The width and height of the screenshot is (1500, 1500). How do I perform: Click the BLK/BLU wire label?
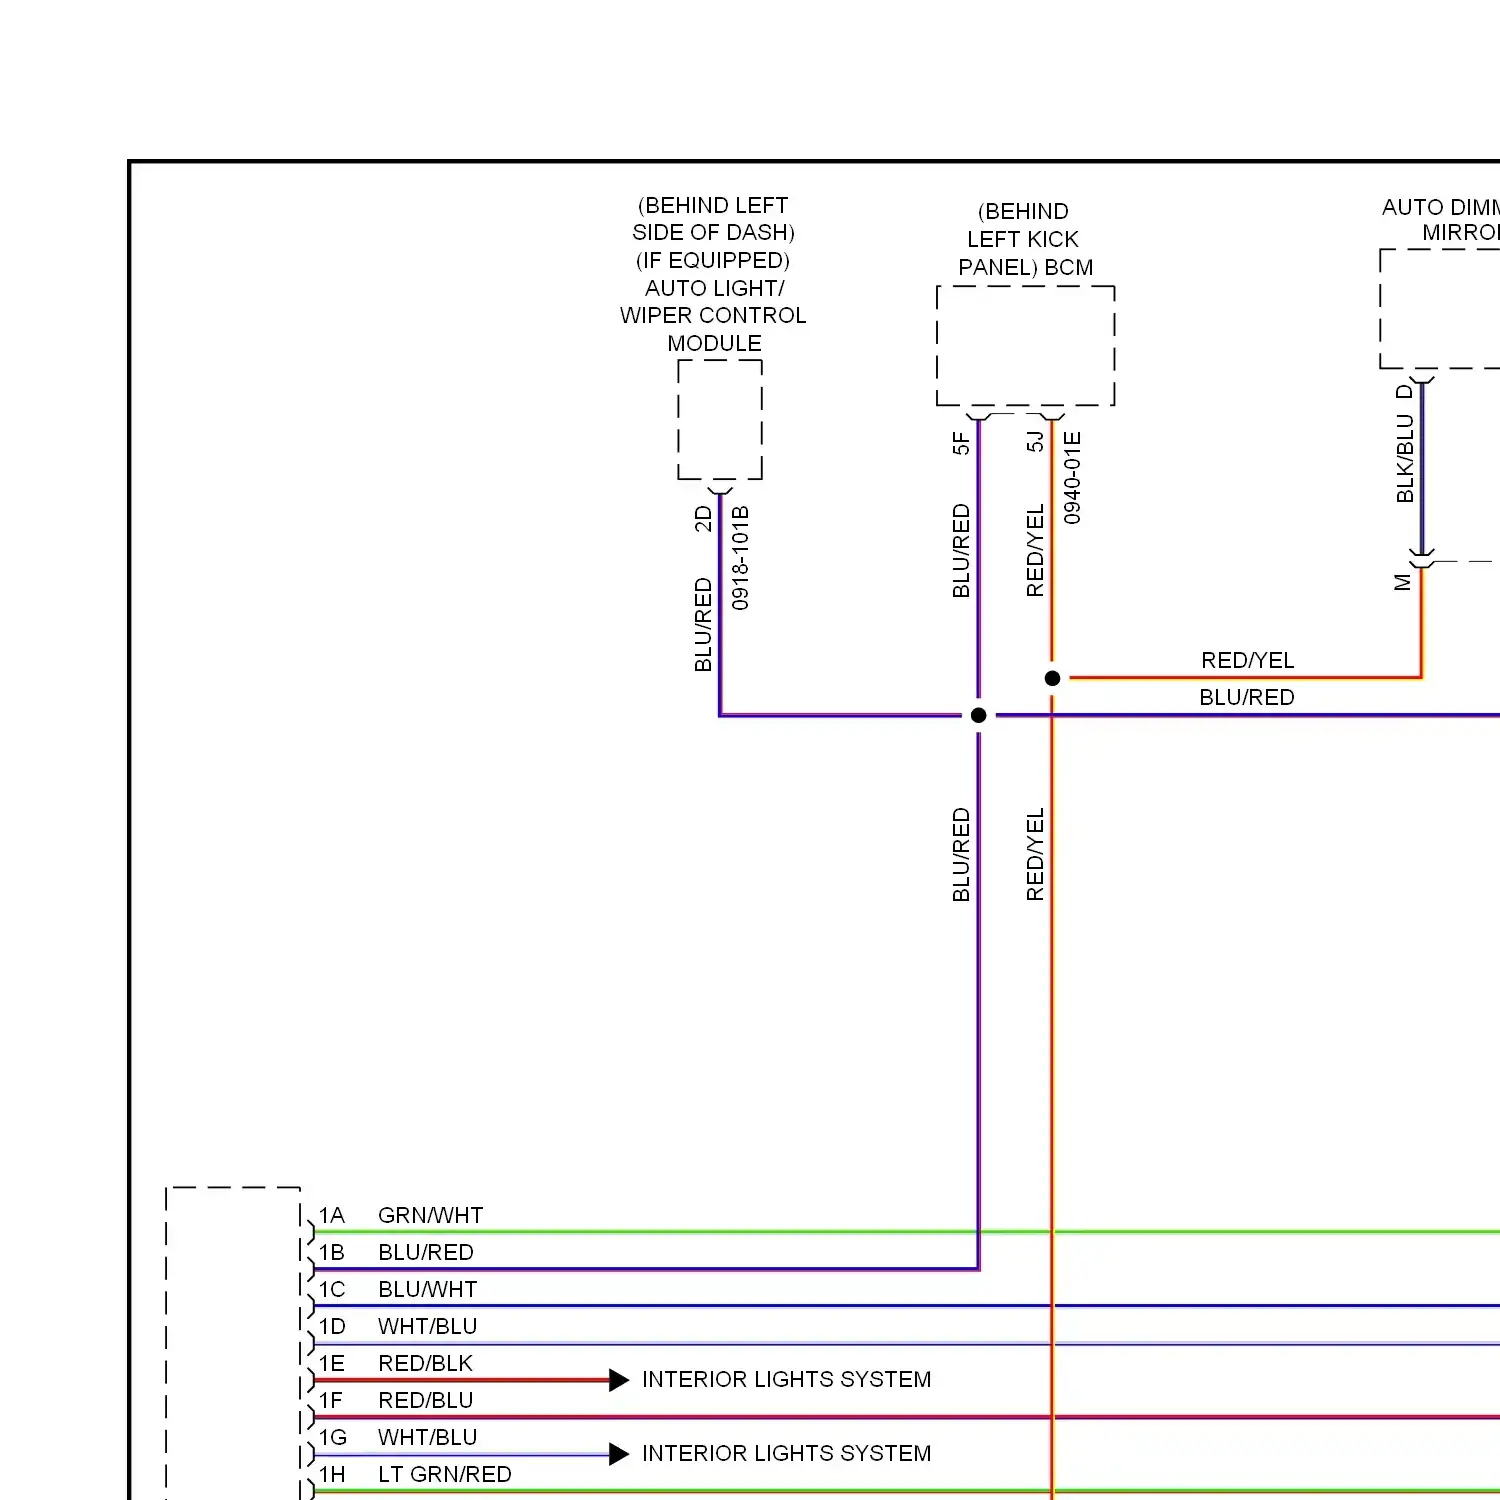[1405, 458]
